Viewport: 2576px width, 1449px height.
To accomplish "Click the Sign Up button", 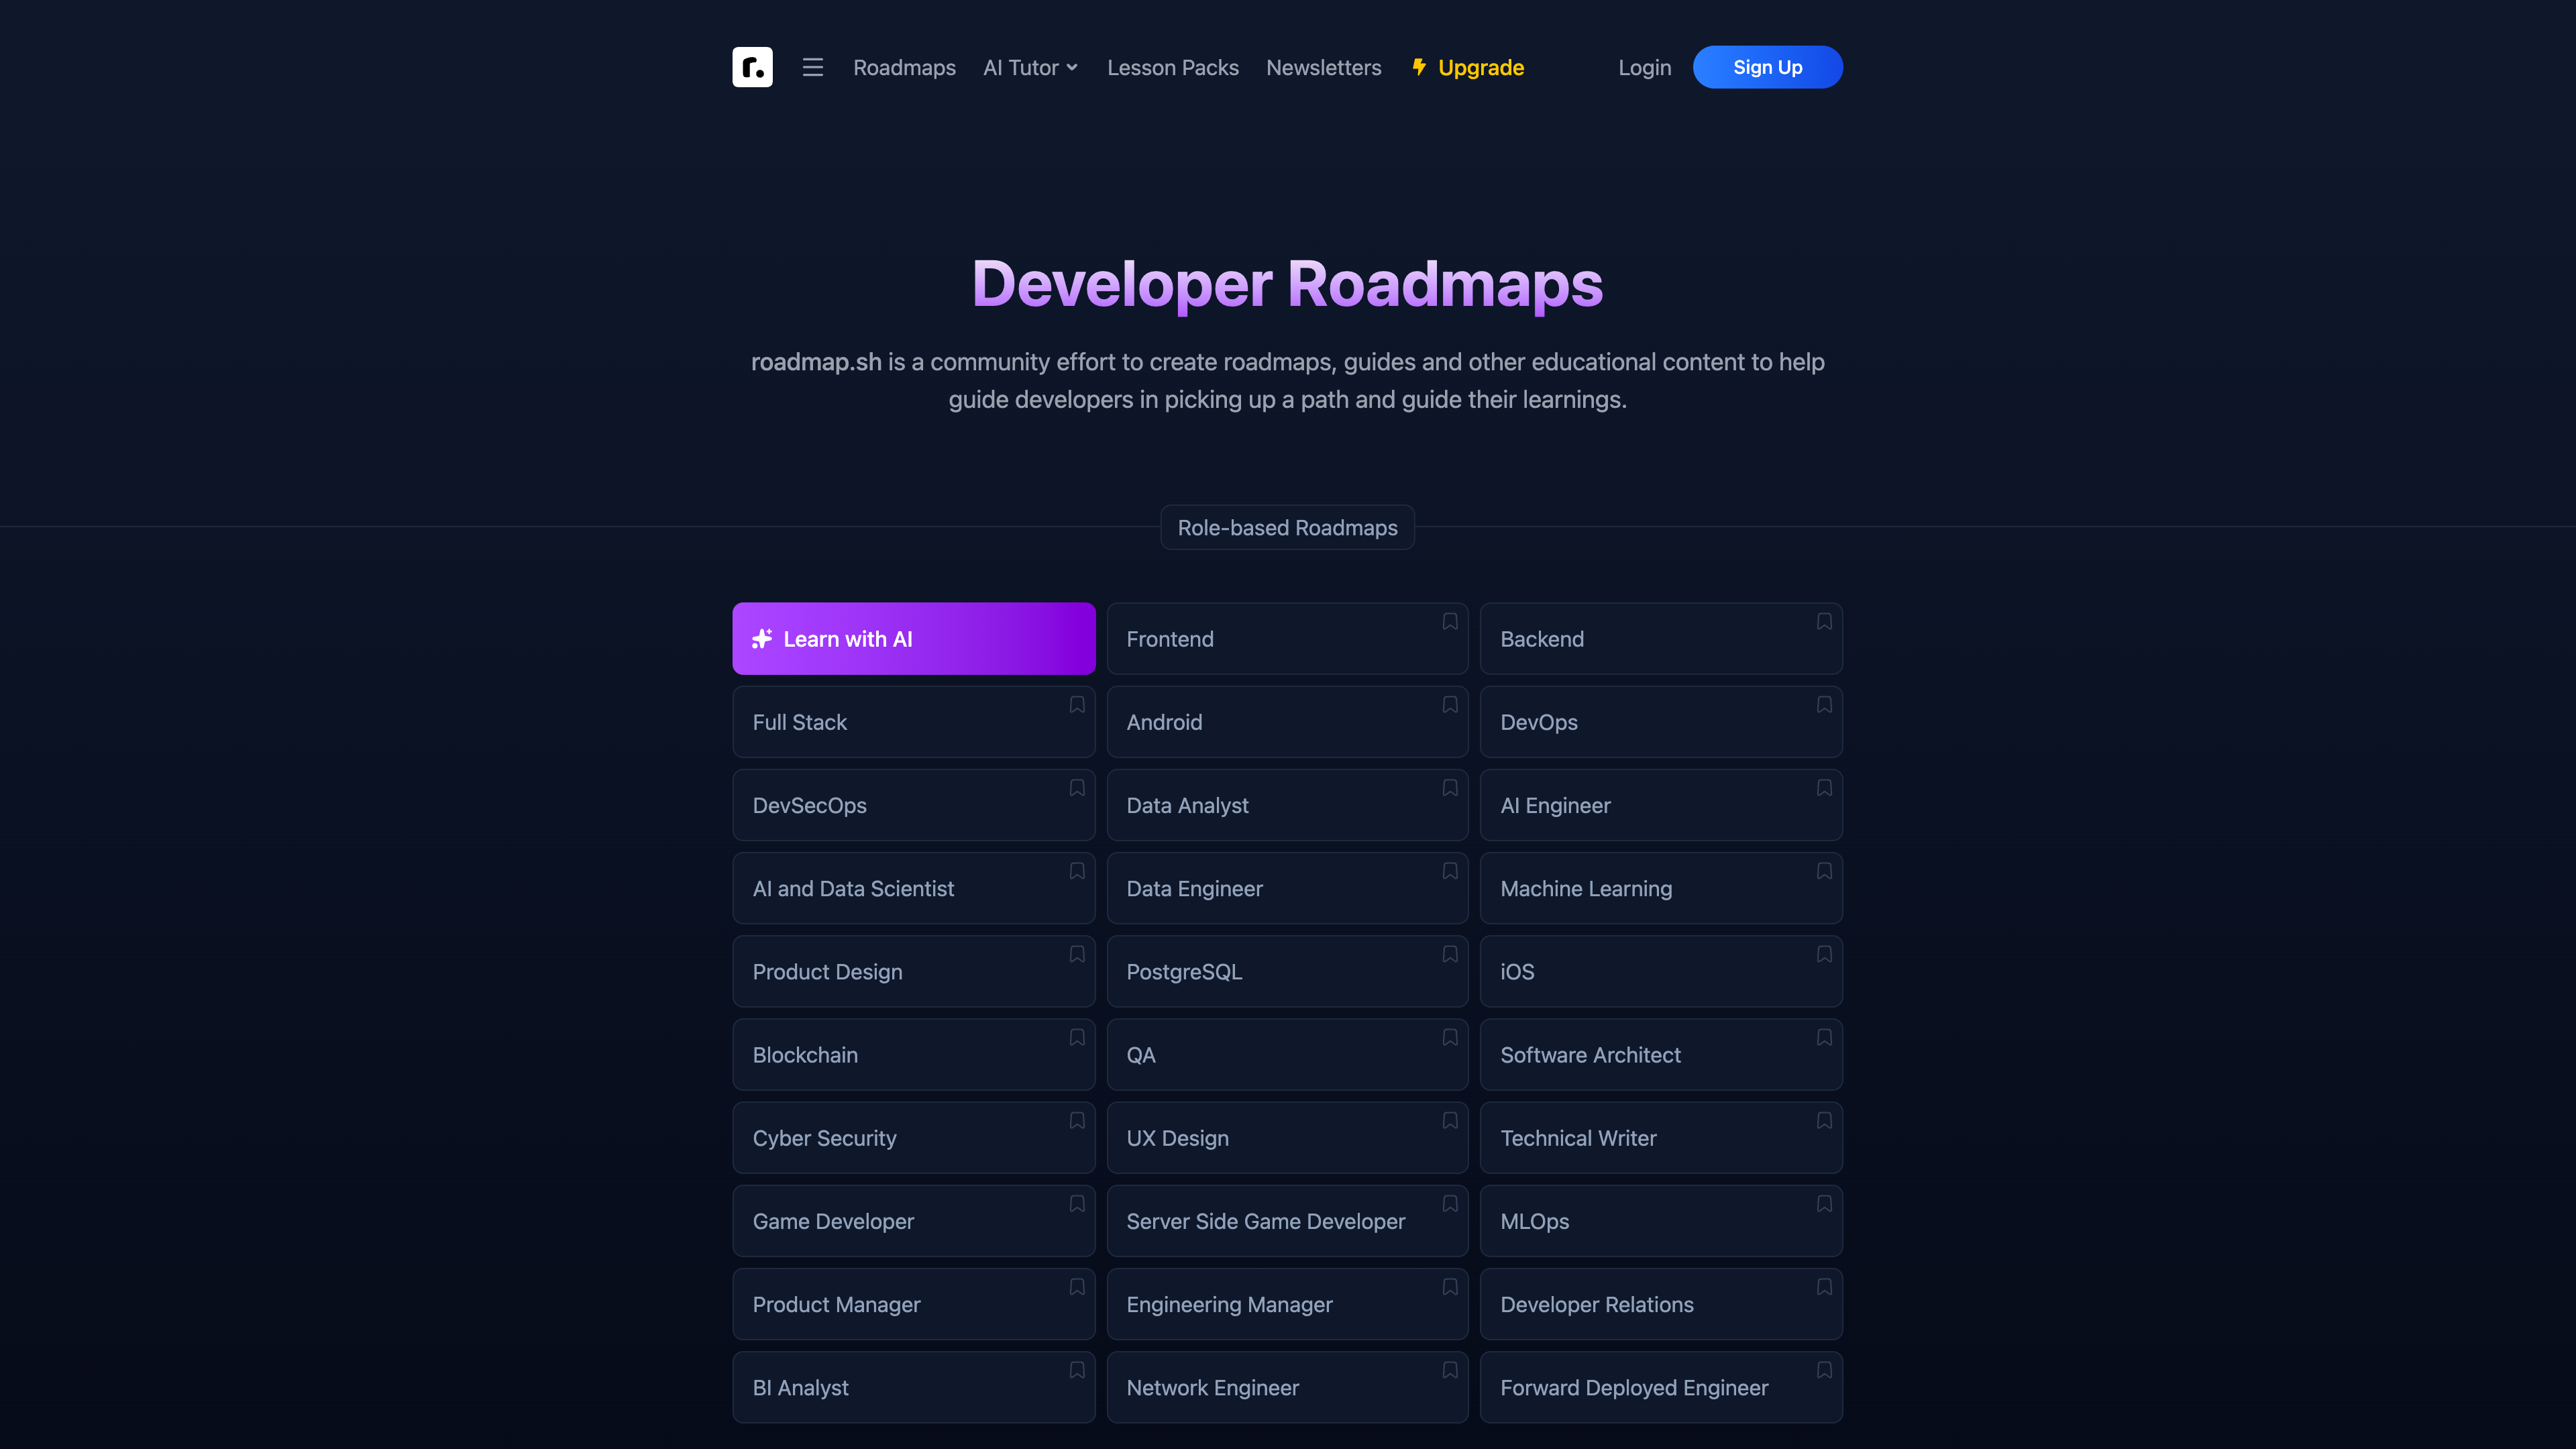I will pyautogui.click(x=1767, y=67).
